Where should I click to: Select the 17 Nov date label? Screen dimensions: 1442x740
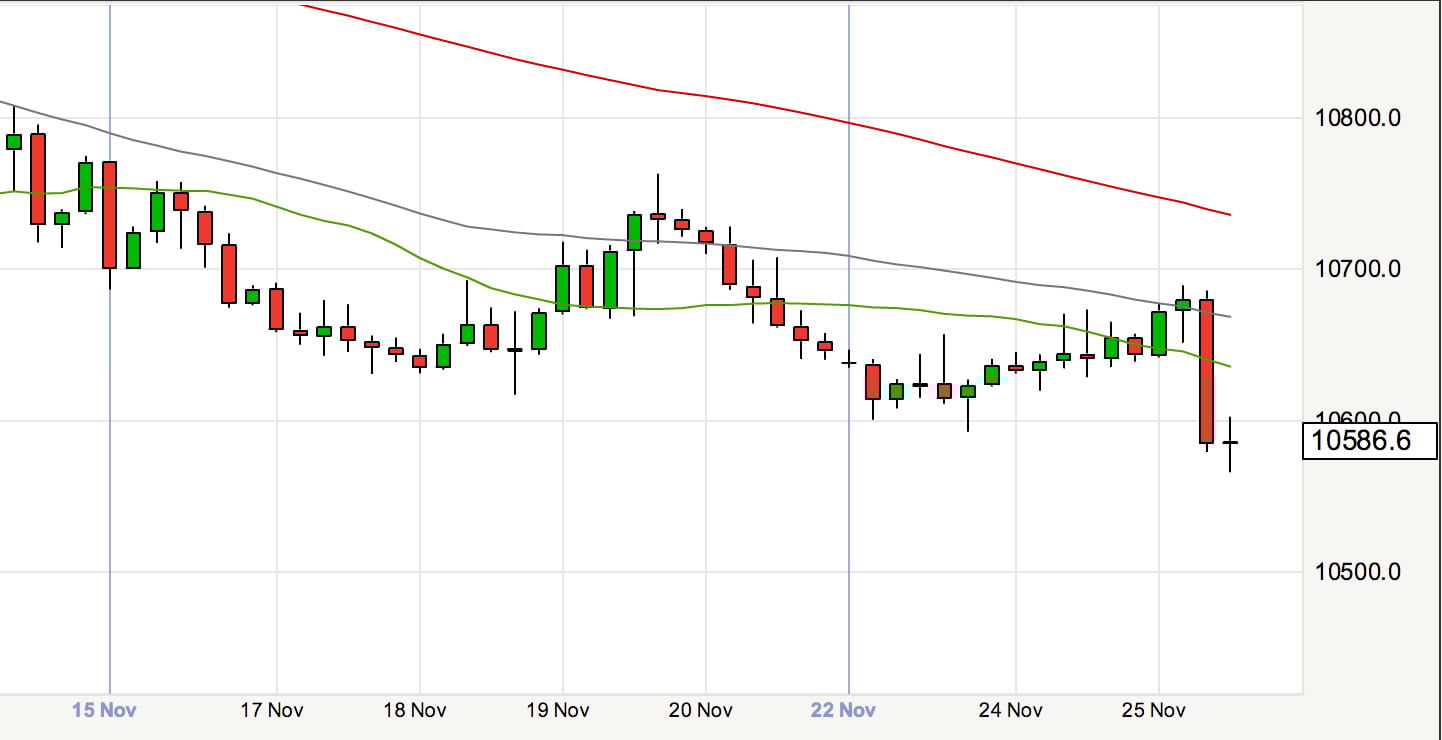pyautogui.click(x=272, y=711)
